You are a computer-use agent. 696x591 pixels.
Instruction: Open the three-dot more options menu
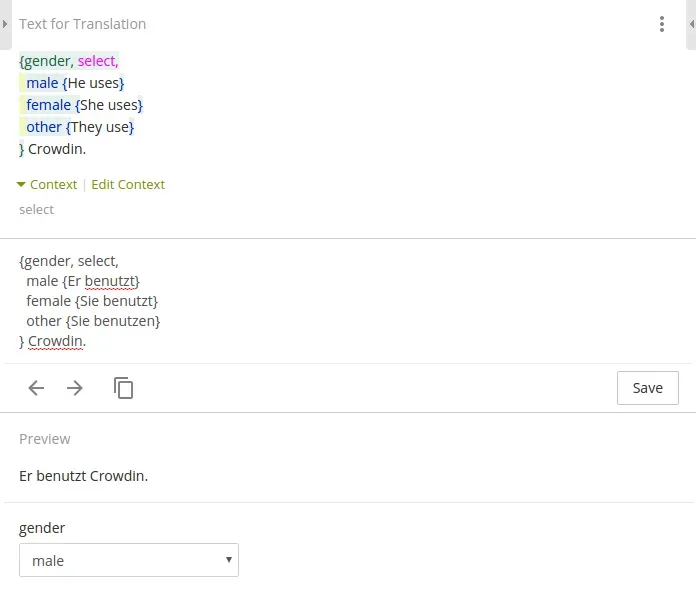click(x=662, y=24)
